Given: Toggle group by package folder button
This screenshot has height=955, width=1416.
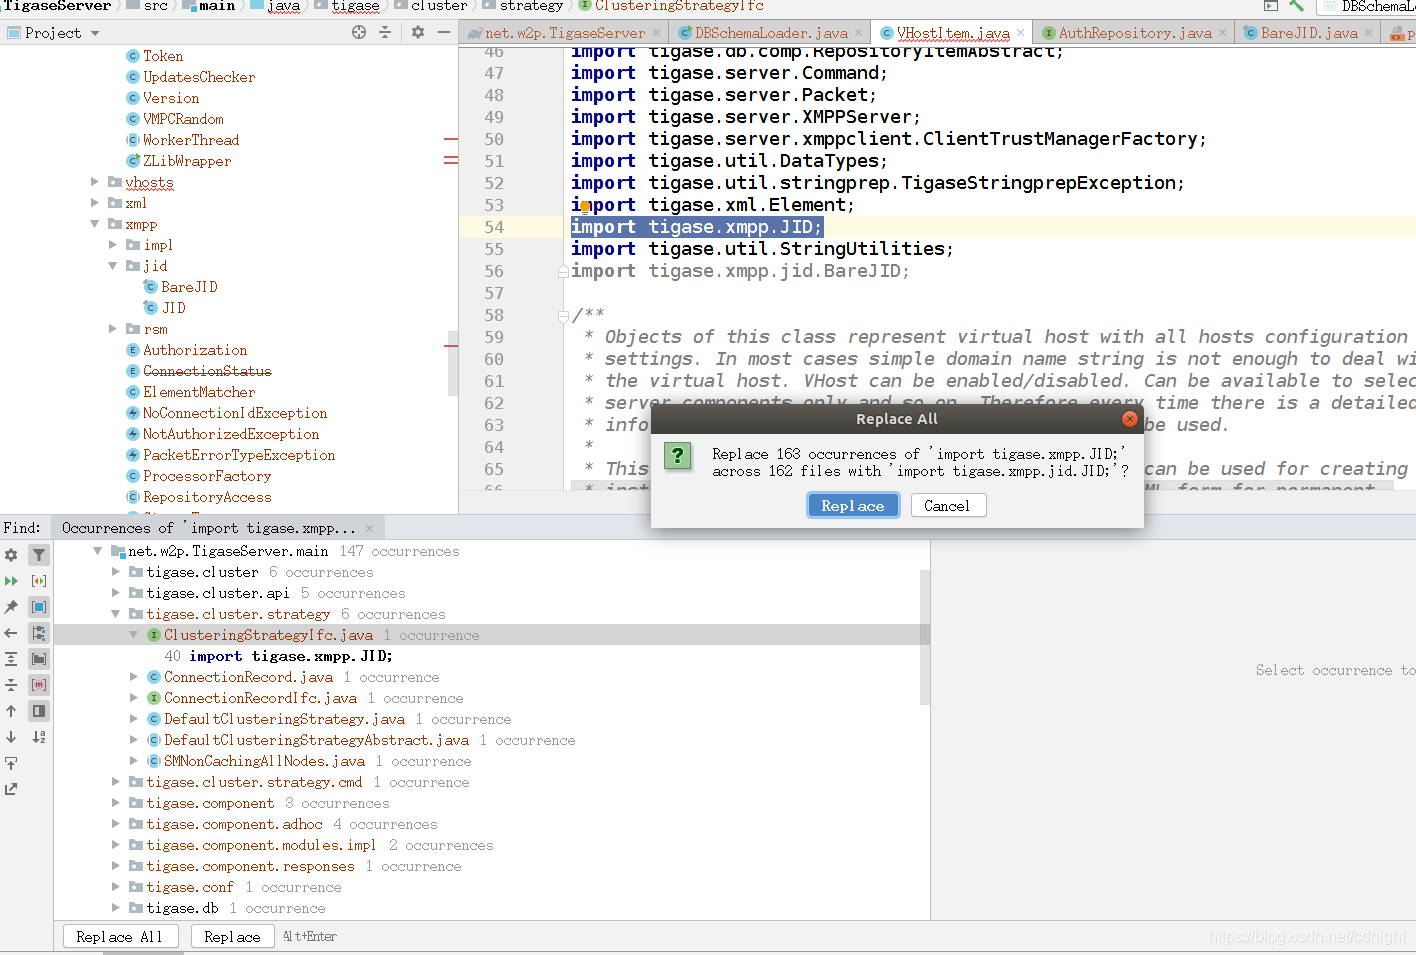Looking at the screenshot, I should coord(39,659).
